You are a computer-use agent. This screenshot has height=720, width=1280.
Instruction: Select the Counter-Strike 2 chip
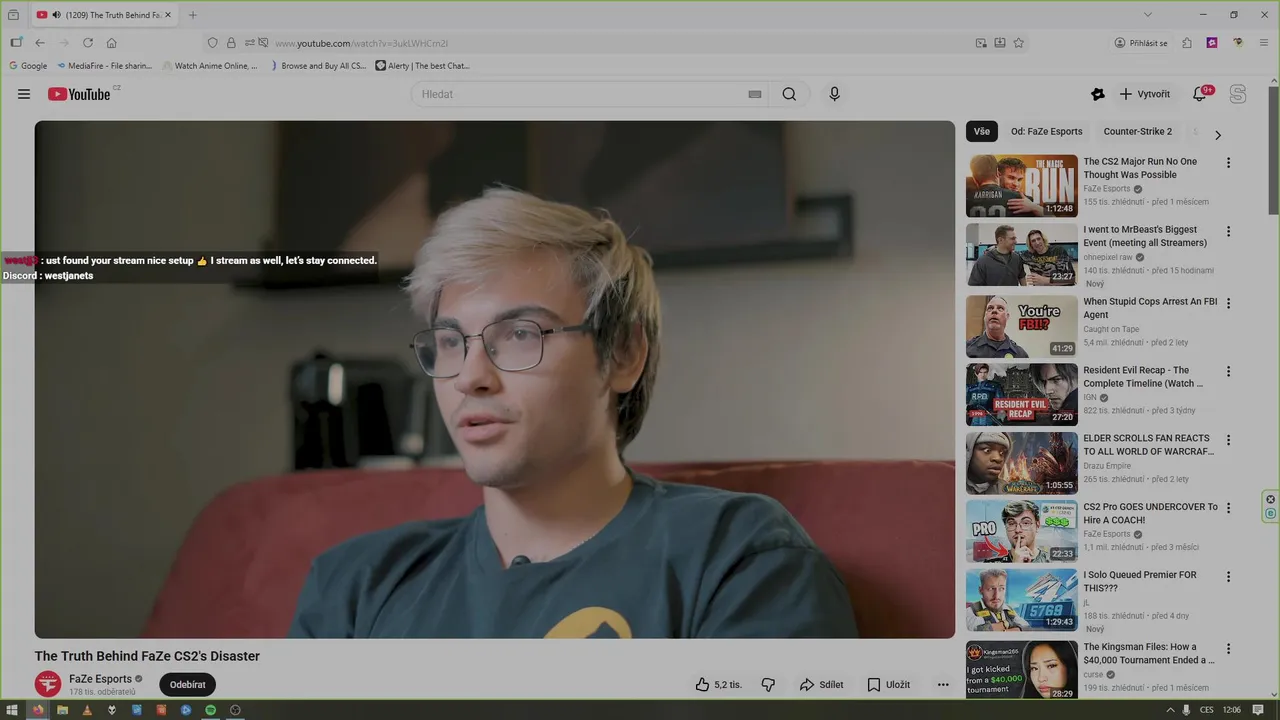[1137, 132]
